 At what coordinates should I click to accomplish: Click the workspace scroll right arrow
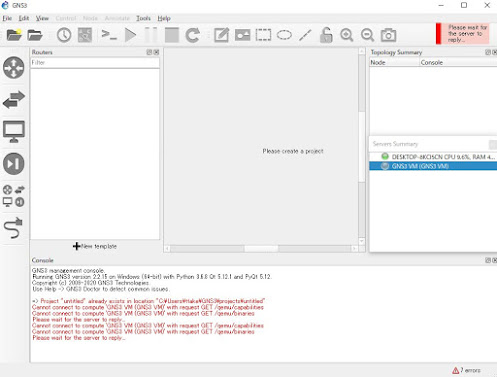[x=354, y=249]
